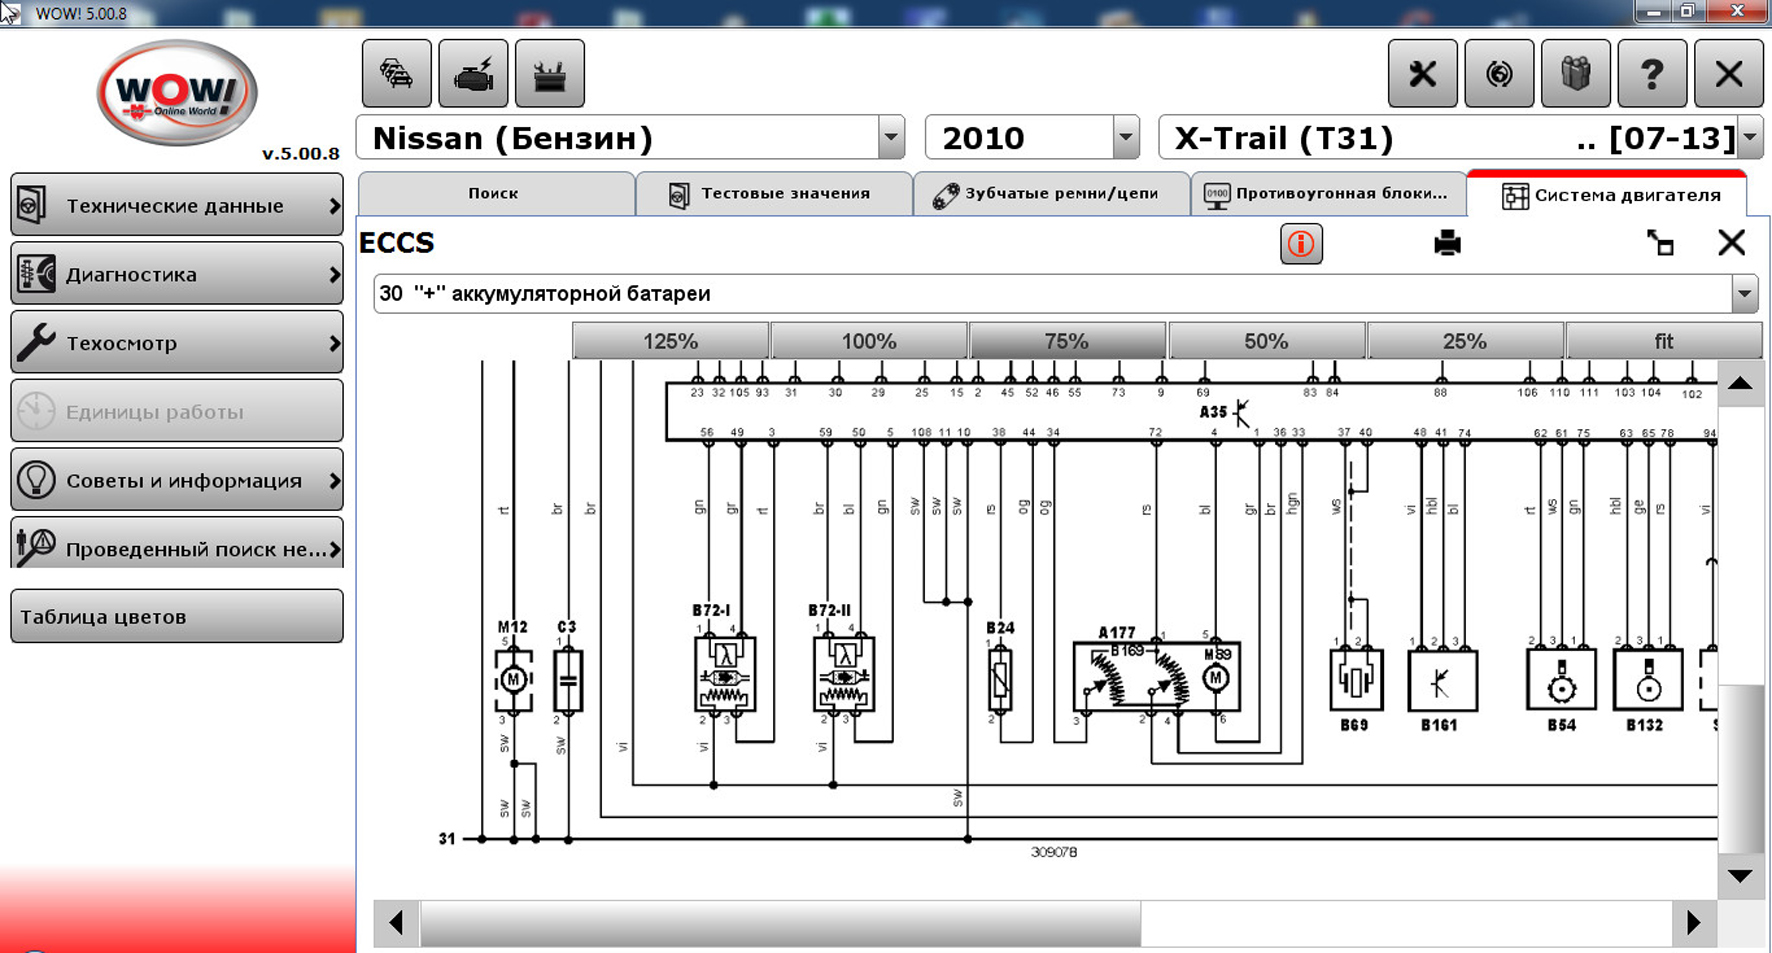Click the horizontal scrollbar right arrow
Screen dimensions: 1772x953
(1693, 922)
